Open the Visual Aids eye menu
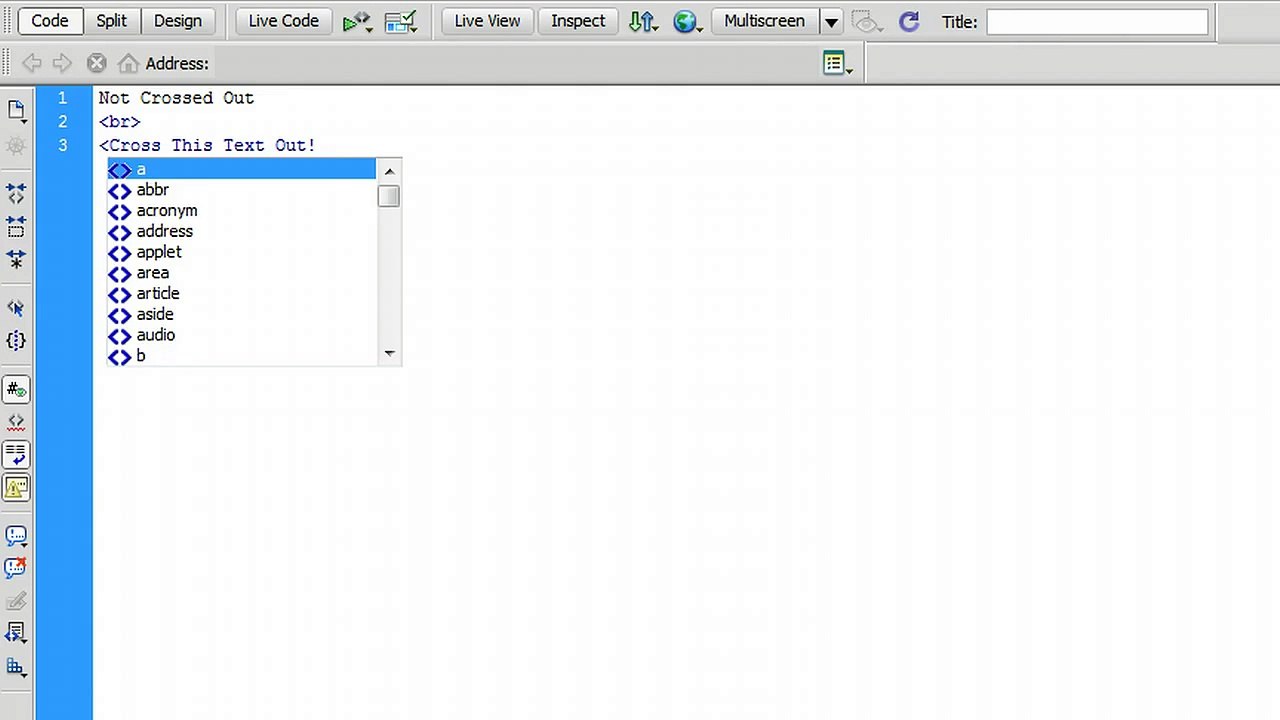 click(x=868, y=22)
